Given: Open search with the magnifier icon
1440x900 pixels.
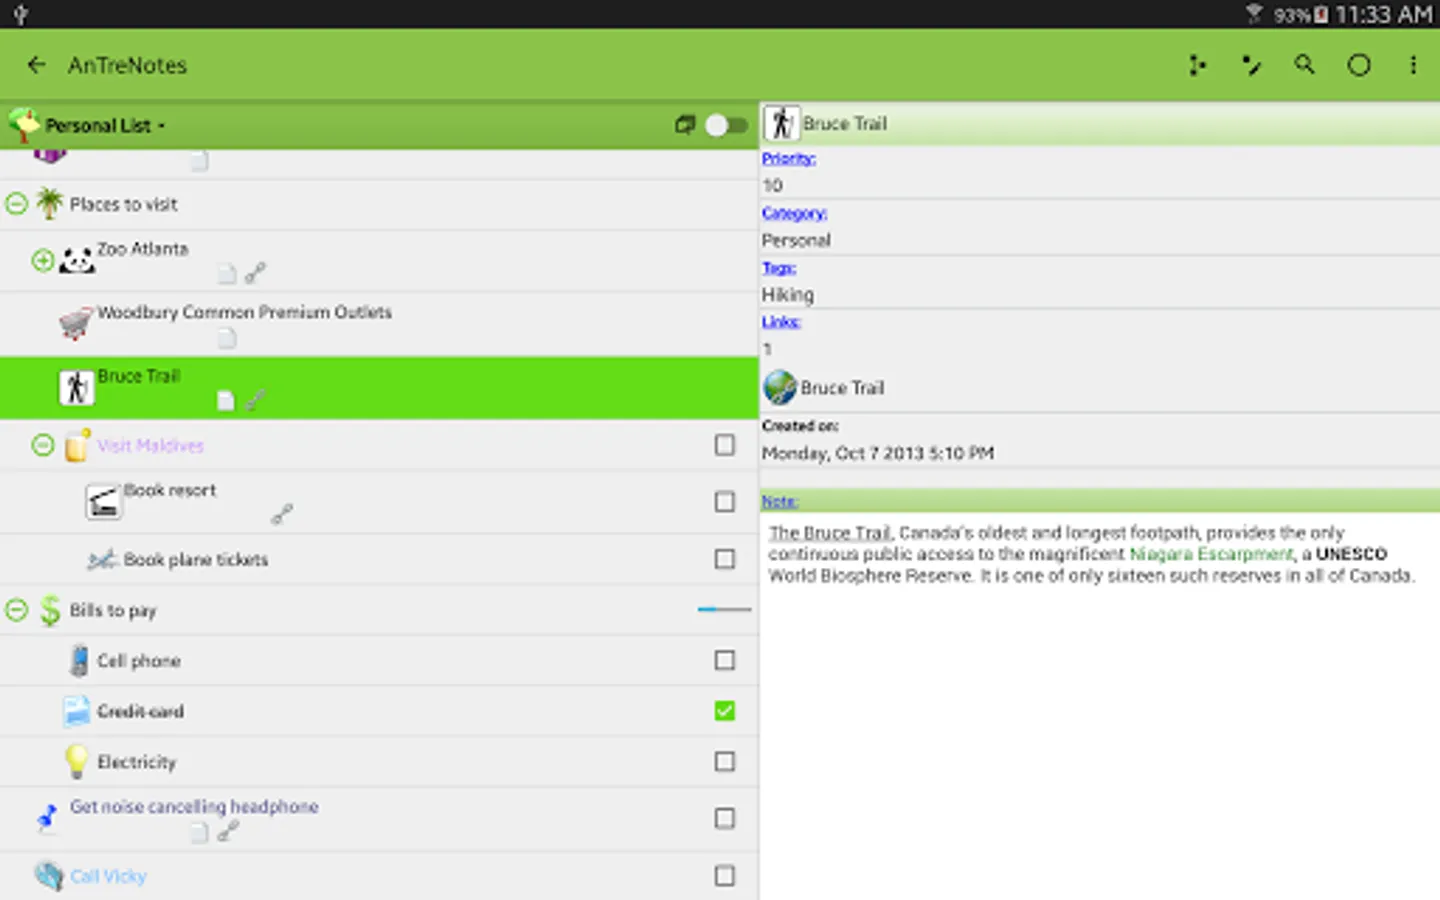Looking at the screenshot, I should pos(1304,65).
